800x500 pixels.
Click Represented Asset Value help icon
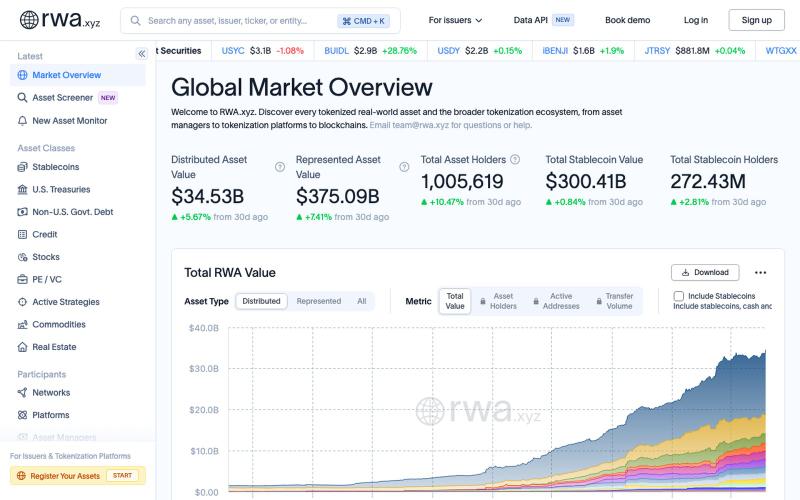click(x=404, y=167)
